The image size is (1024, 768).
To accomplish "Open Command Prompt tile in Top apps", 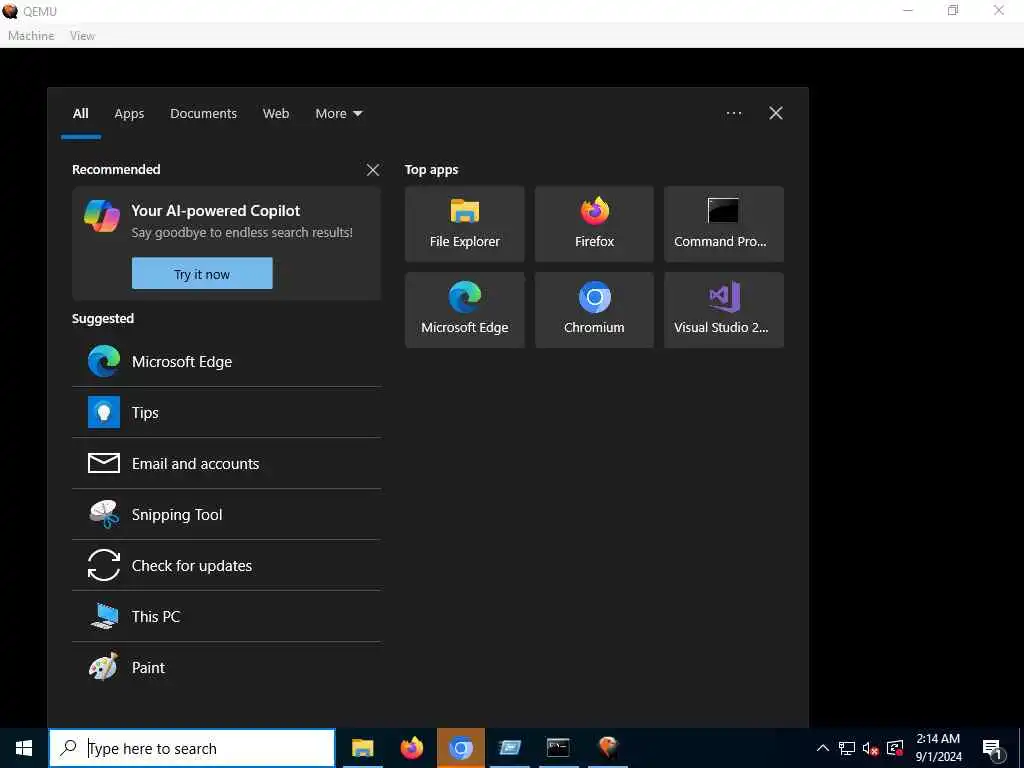I will [724, 224].
